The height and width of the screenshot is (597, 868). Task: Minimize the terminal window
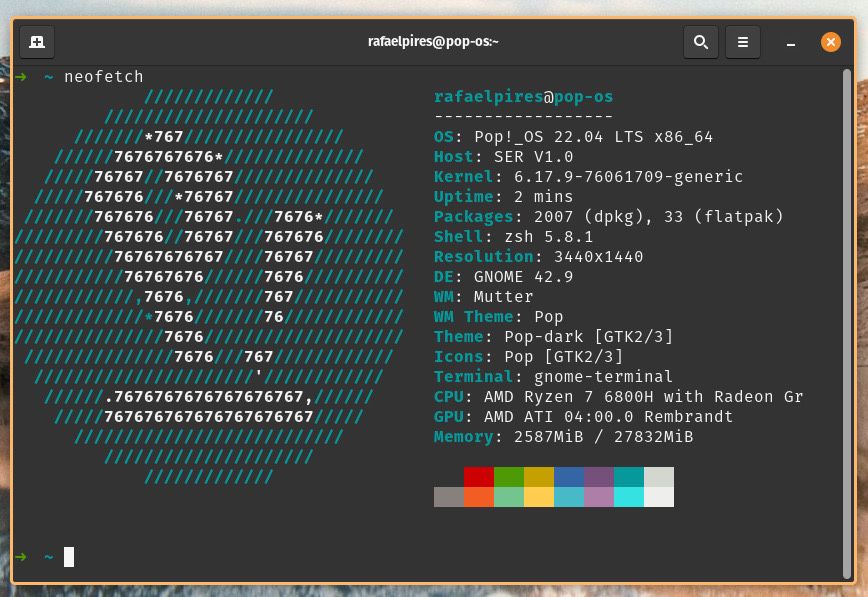[x=791, y=43]
